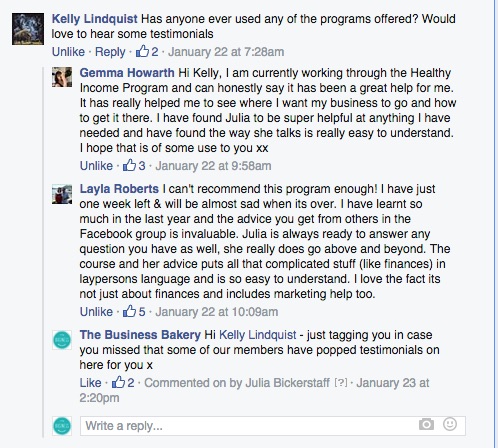Open tagged Kelly Lindquist mention link
The height and width of the screenshot is (448, 498).
[x=258, y=335]
